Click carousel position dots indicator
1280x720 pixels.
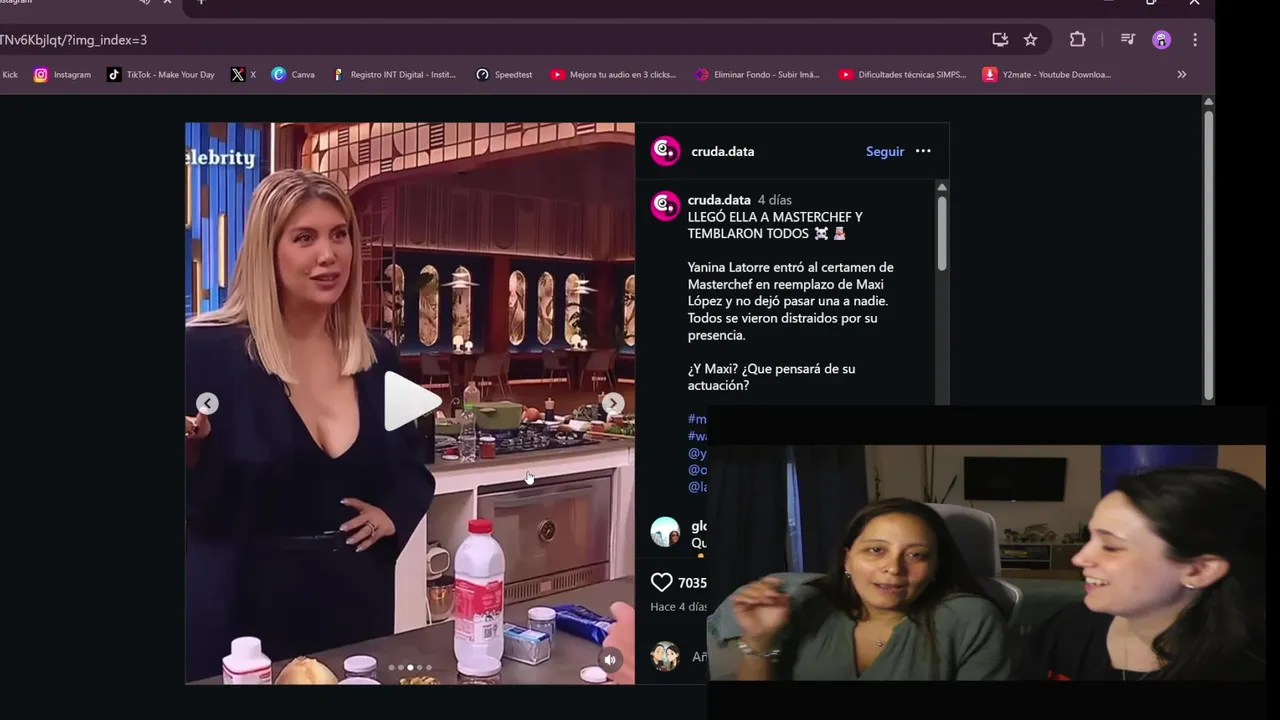point(410,667)
